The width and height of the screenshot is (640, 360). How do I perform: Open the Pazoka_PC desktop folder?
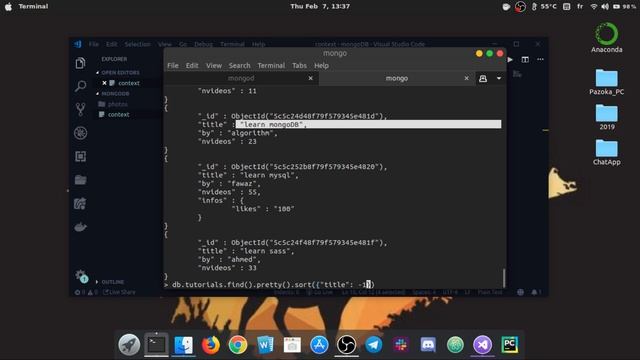[x=607, y=82]
